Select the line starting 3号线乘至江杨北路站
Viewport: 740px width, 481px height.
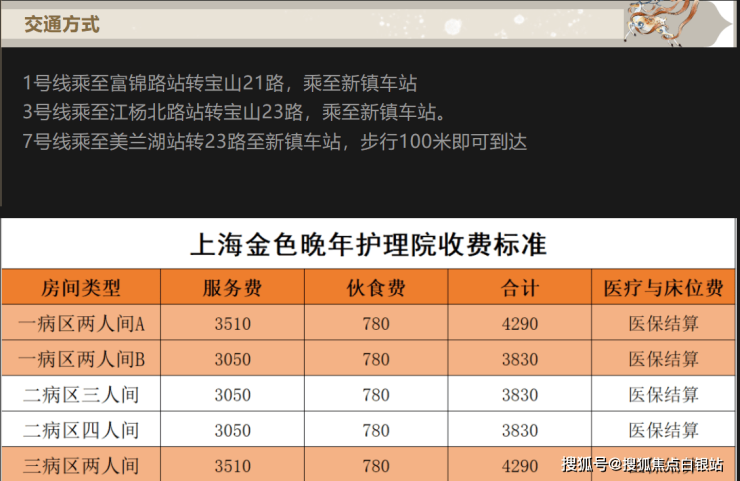(x=234, y=112)
